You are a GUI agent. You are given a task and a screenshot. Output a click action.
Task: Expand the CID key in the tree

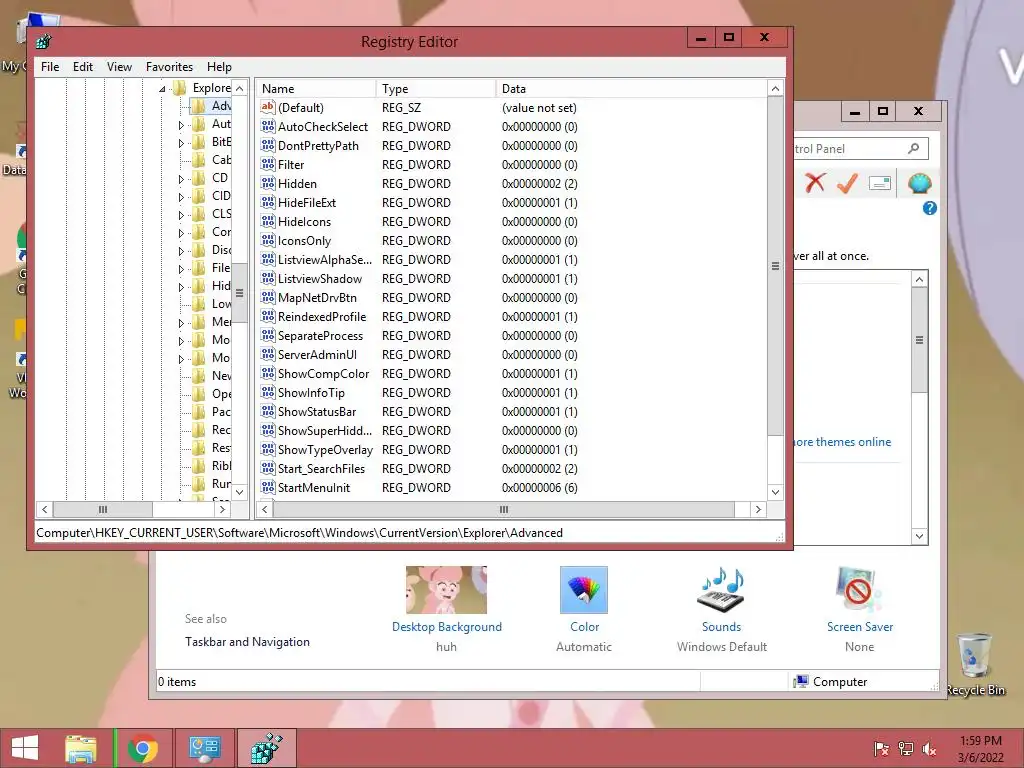coord(181,196)
